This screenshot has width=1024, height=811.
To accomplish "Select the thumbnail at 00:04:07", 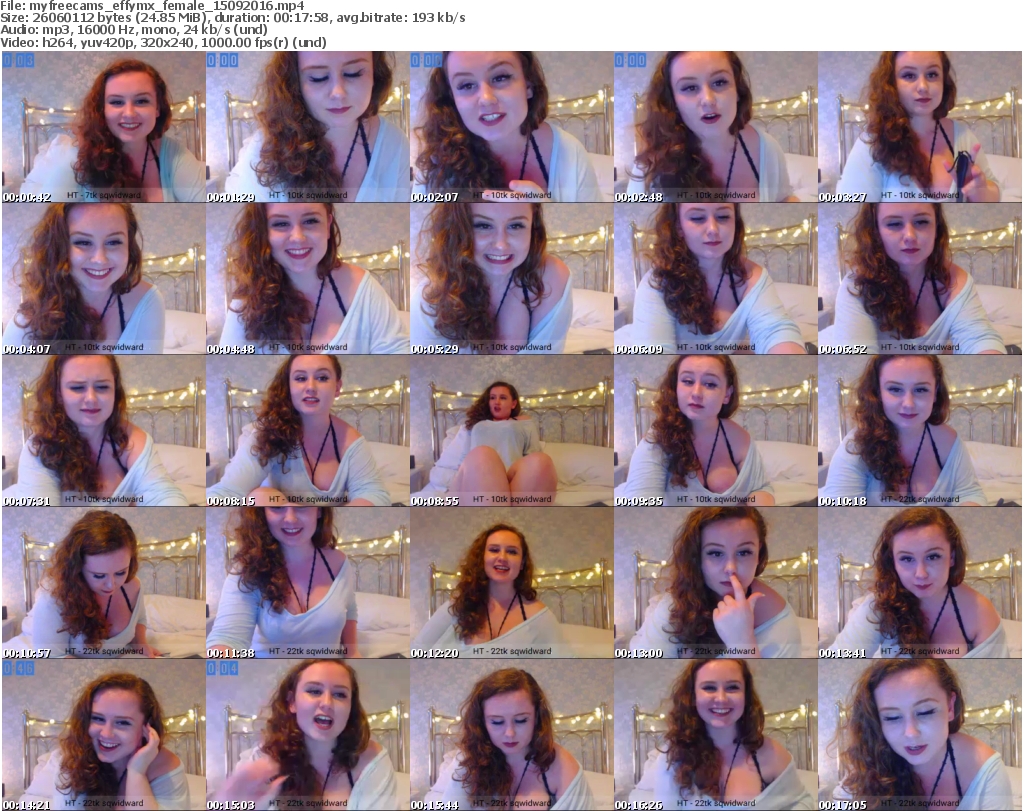I will point(103,279).
